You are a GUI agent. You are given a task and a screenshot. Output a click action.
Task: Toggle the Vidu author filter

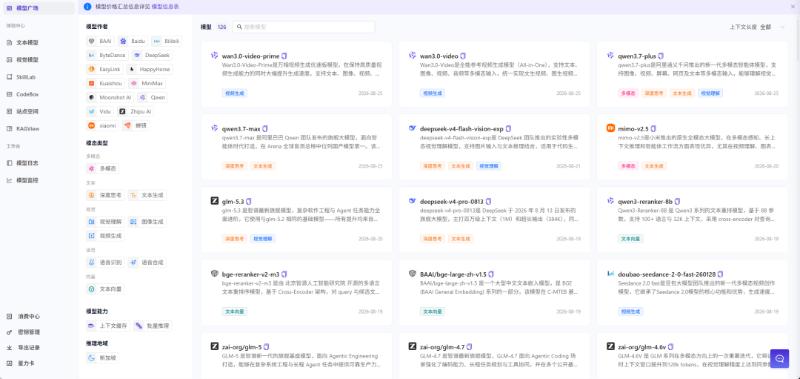pyautogui.click(x=100, y=111)
